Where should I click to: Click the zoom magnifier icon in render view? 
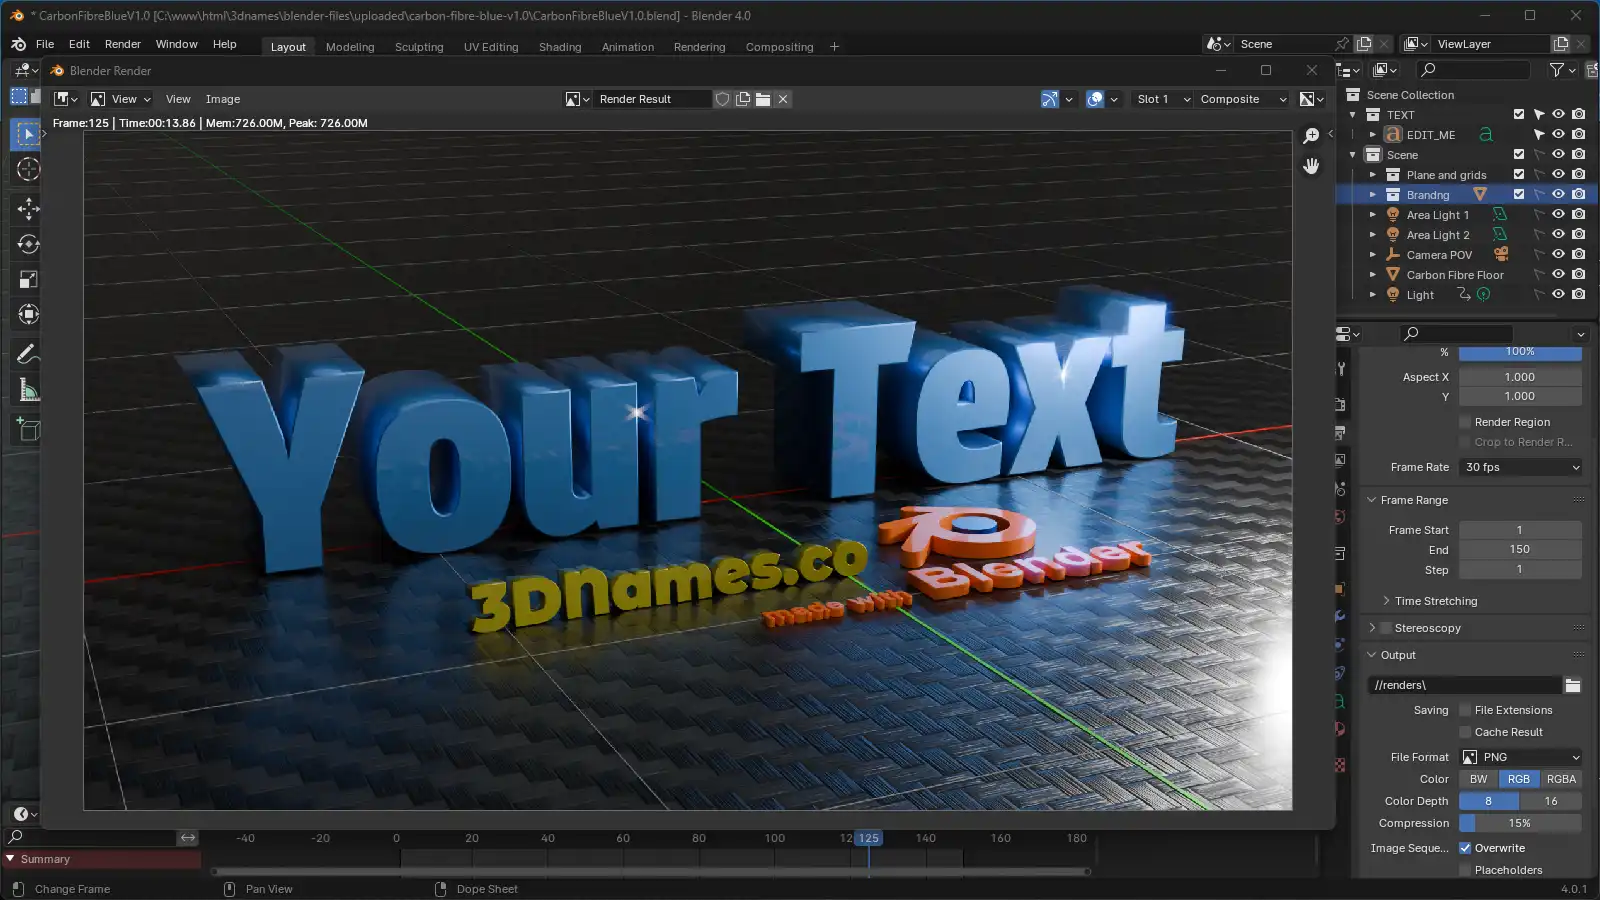[x=1311, y=136]
